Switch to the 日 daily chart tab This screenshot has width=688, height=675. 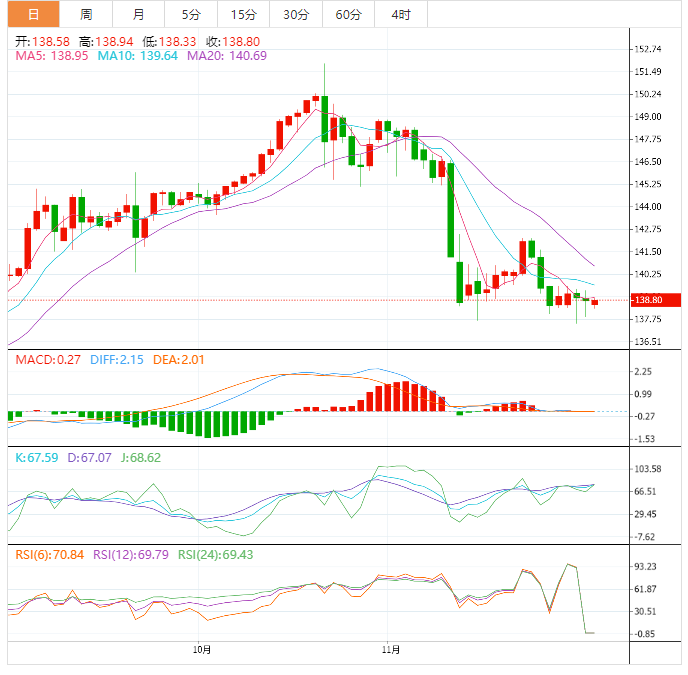(34, 14)
